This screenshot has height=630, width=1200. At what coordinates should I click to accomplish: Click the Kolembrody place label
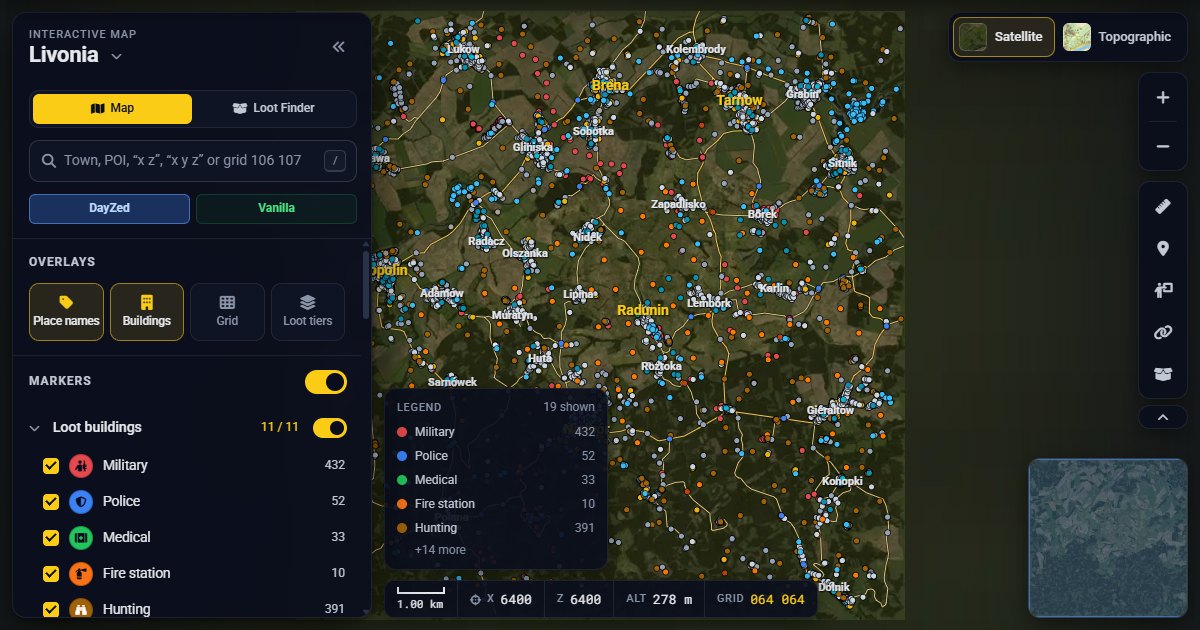tap(696, 49)
